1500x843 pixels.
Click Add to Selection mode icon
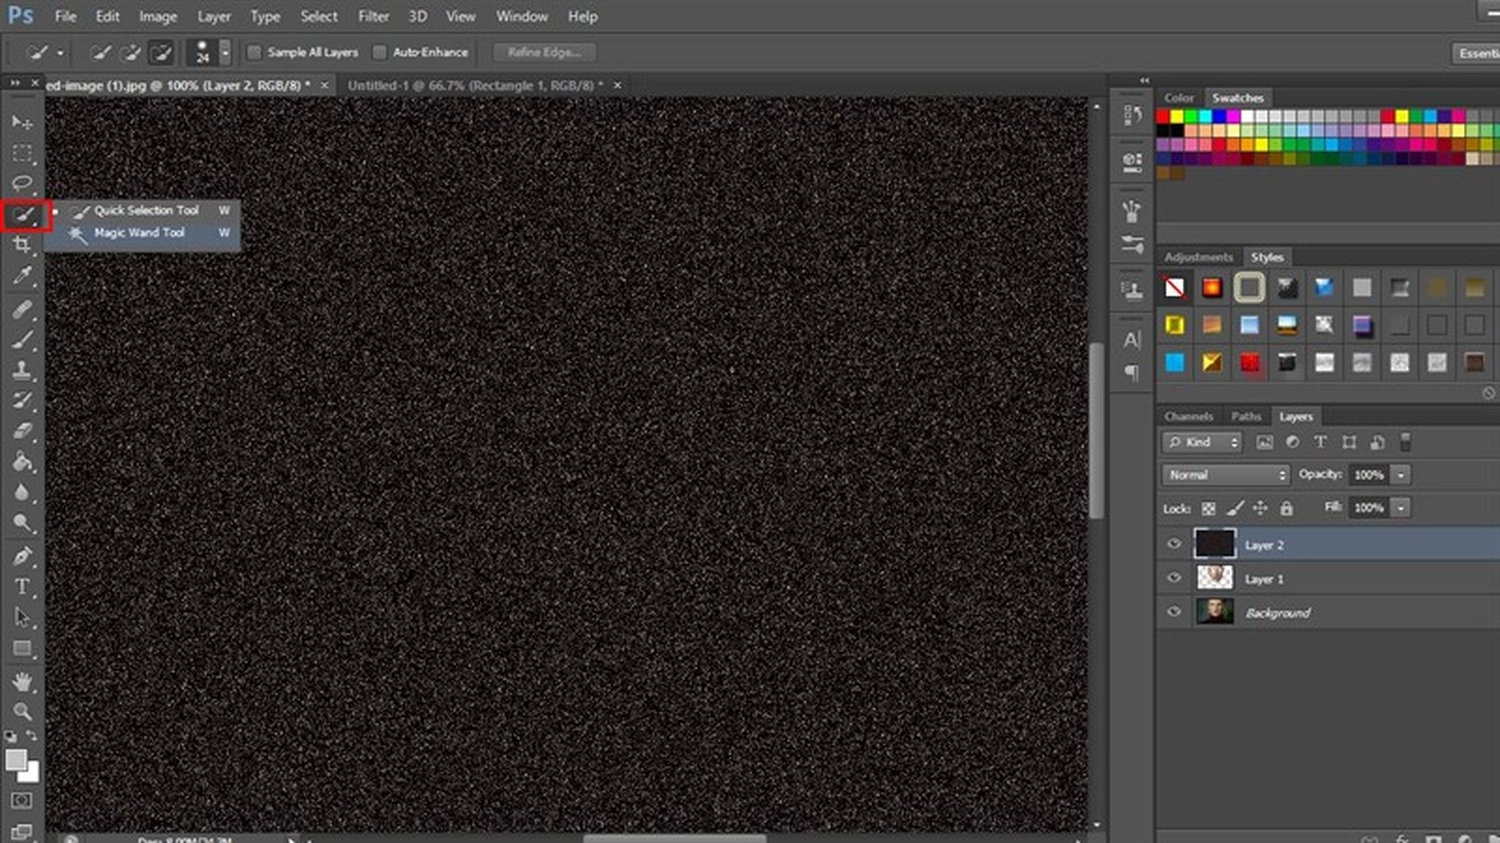[x=131, y=52]
